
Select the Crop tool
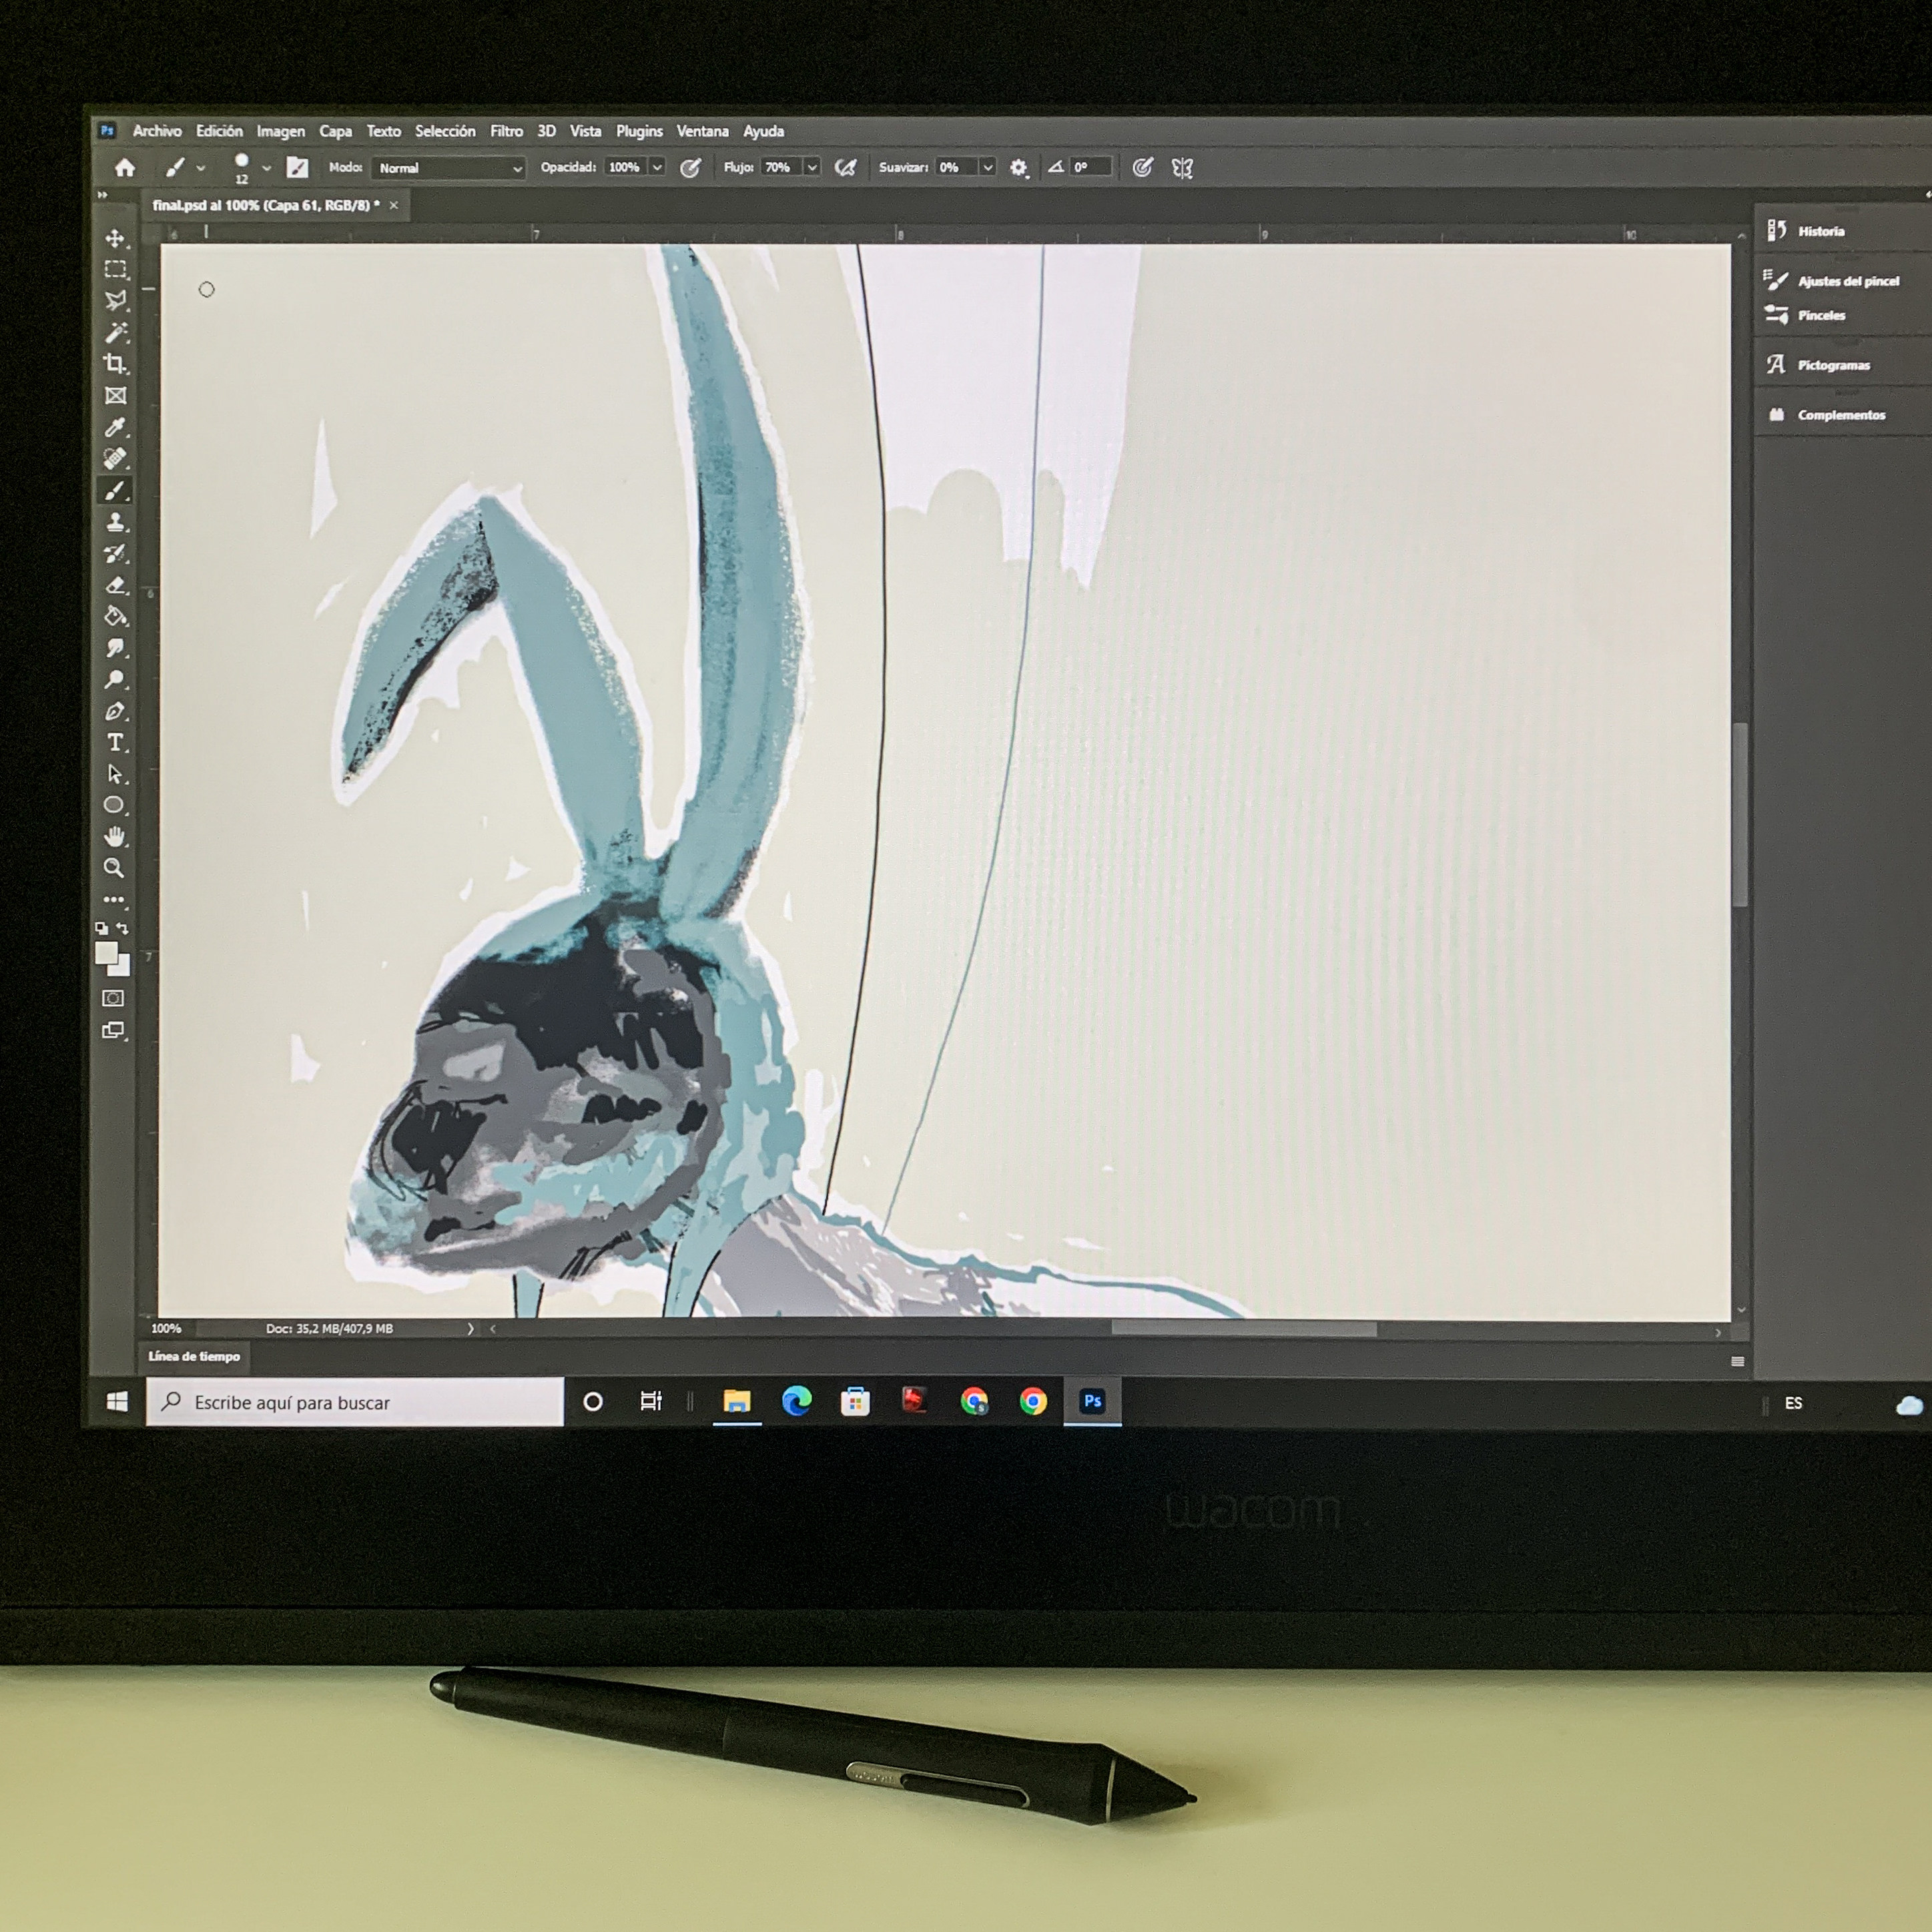[x=116, y=364]
